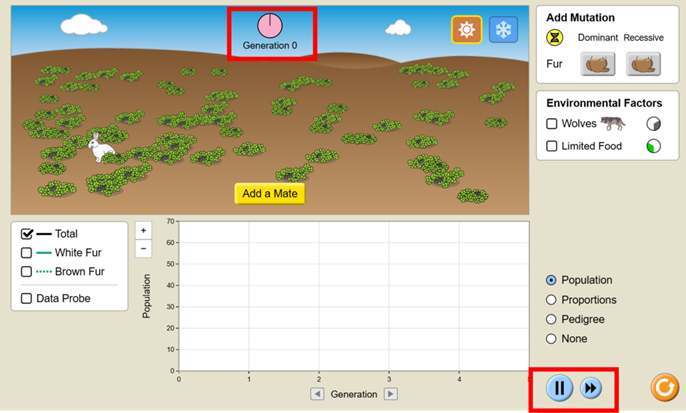Pause the simulation

559,388
